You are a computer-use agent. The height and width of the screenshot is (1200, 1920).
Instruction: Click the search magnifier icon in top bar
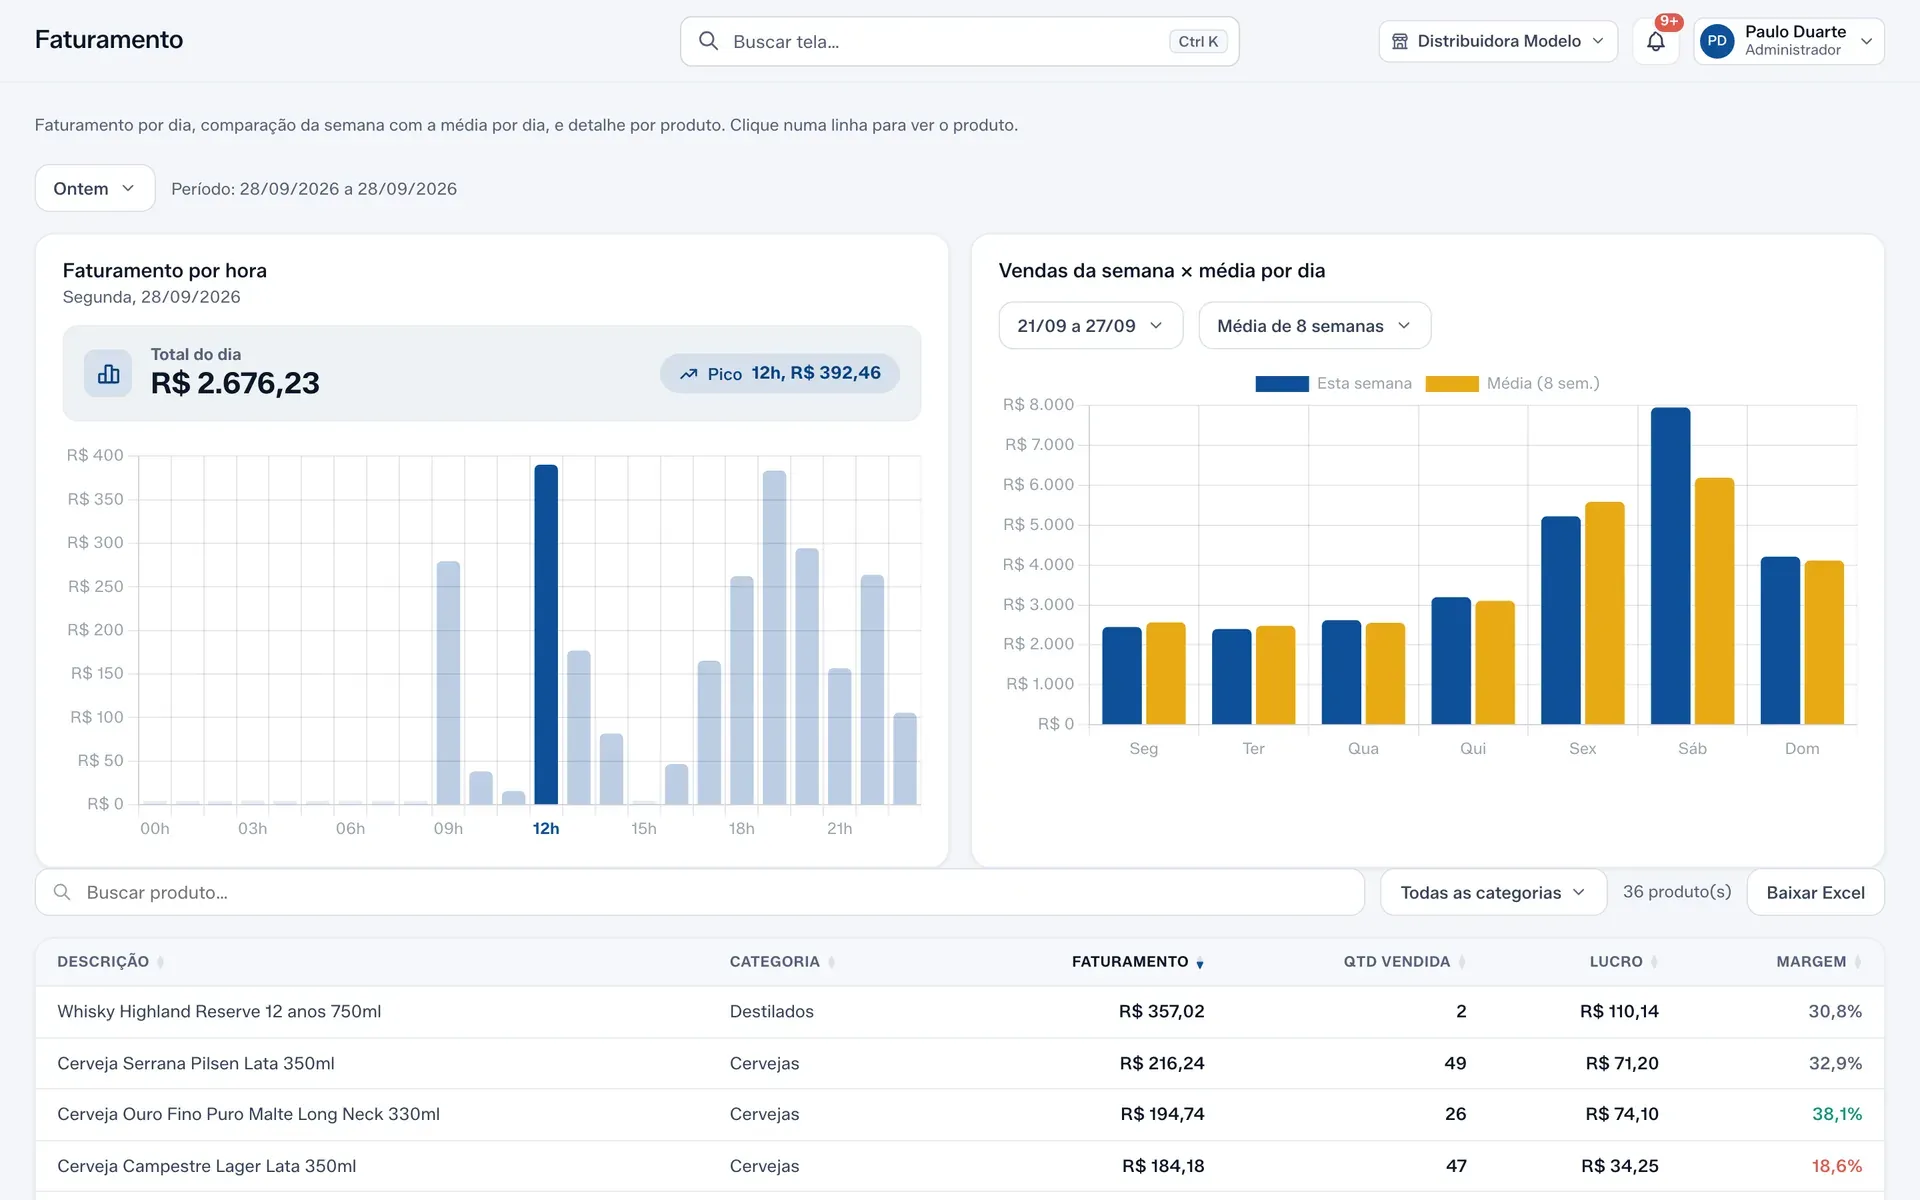point(708,41)
